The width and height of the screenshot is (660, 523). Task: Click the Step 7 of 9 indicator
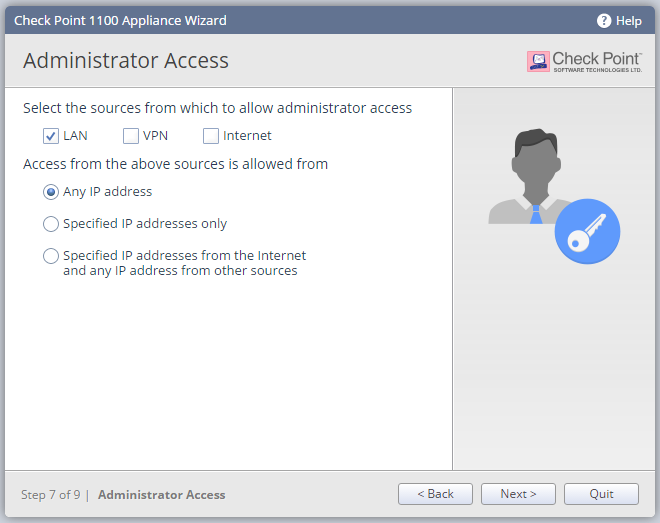[x=51, y=494]
